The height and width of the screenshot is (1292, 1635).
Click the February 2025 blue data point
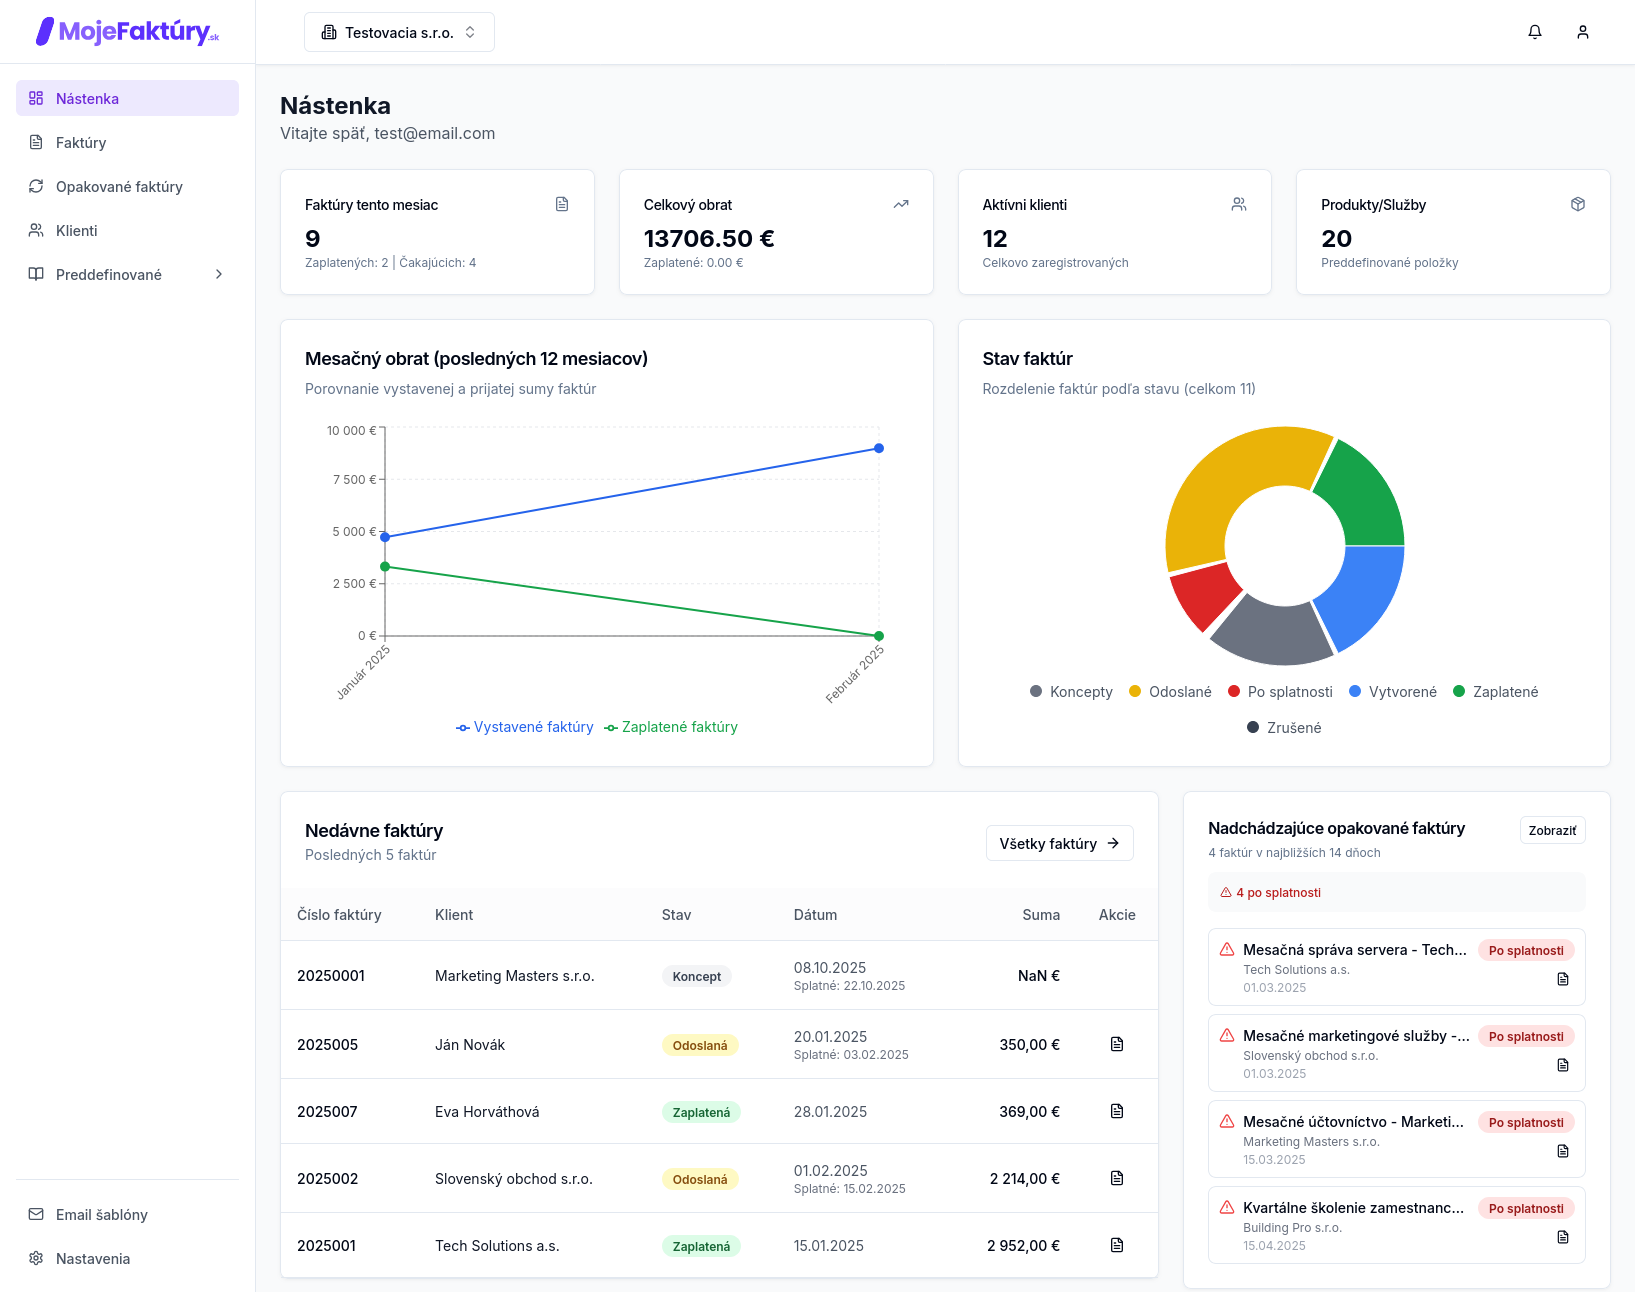pos(879,448)
